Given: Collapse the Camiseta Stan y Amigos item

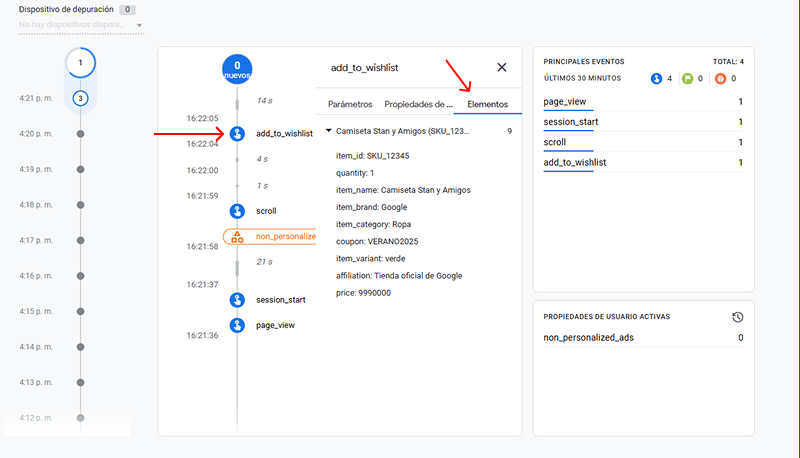Looking at the screenshot, I should (329, 131).
